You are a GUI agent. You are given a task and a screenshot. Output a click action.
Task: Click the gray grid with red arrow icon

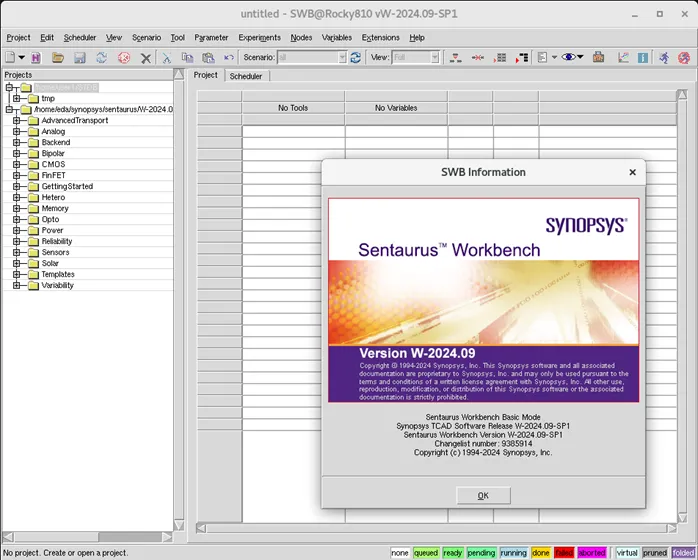click(x=499, y=57)
